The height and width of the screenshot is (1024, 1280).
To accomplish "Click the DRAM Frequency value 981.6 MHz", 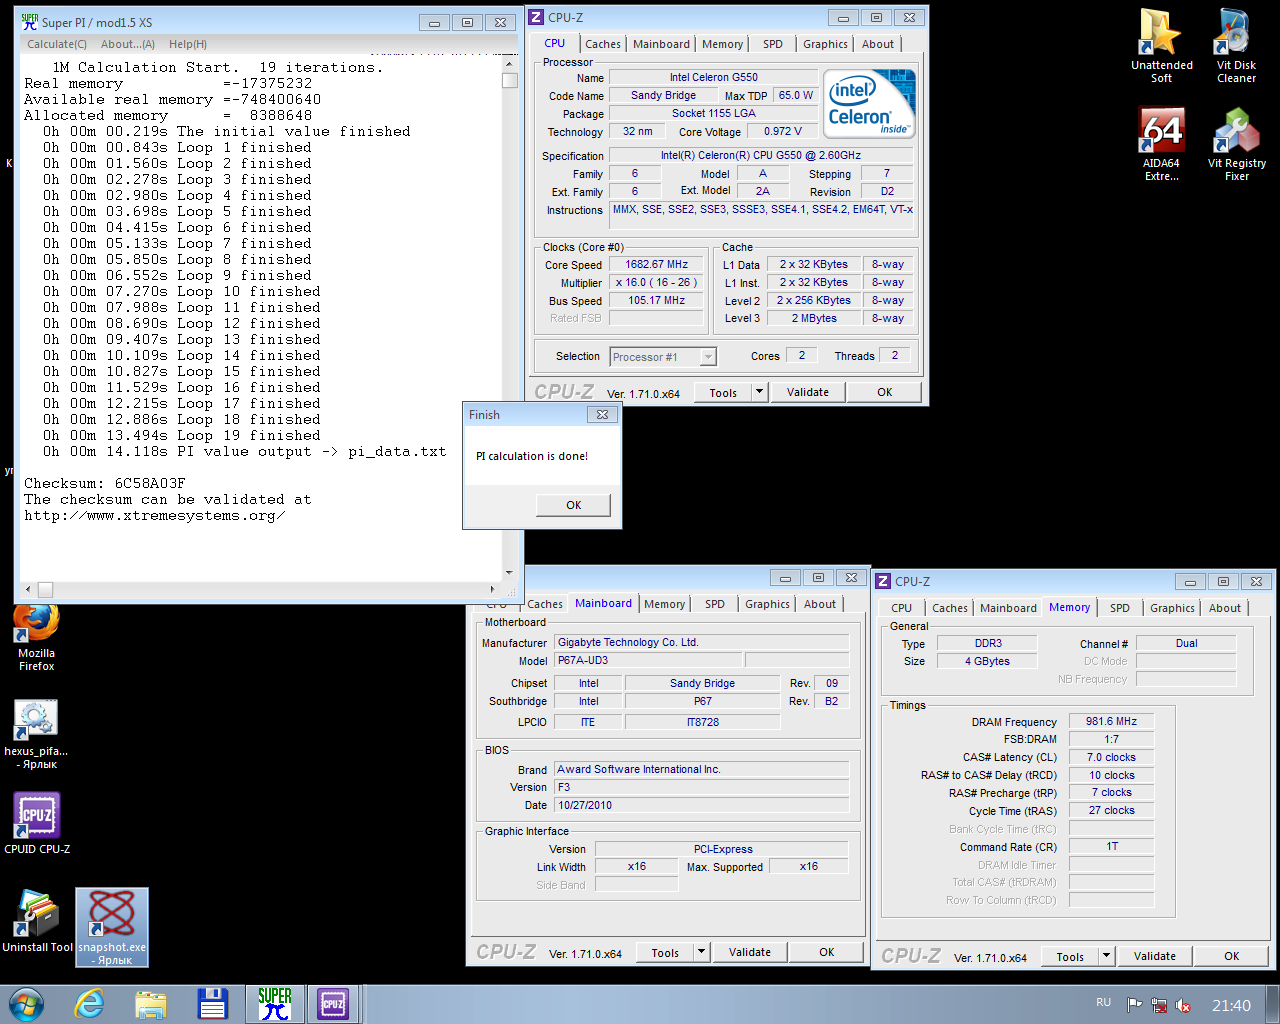I will [x=1112, y=721].
